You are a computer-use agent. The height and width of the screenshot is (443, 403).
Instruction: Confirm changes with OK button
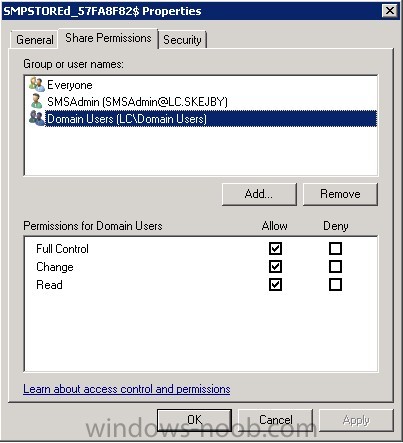[x=194, y=420]
